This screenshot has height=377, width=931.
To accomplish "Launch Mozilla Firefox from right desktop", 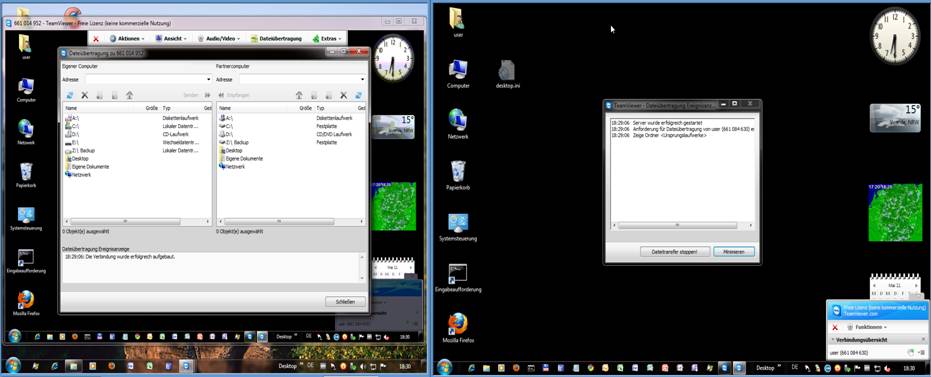I will pyautogui.click(x=458, y=328).
